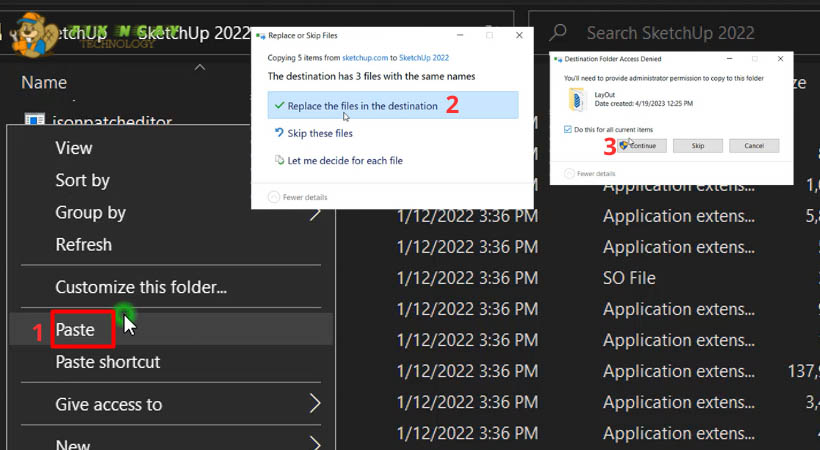Click the jsonpatcheditor file icon
This screenshot has height=450, width=820.
click(x=35, y=122)
